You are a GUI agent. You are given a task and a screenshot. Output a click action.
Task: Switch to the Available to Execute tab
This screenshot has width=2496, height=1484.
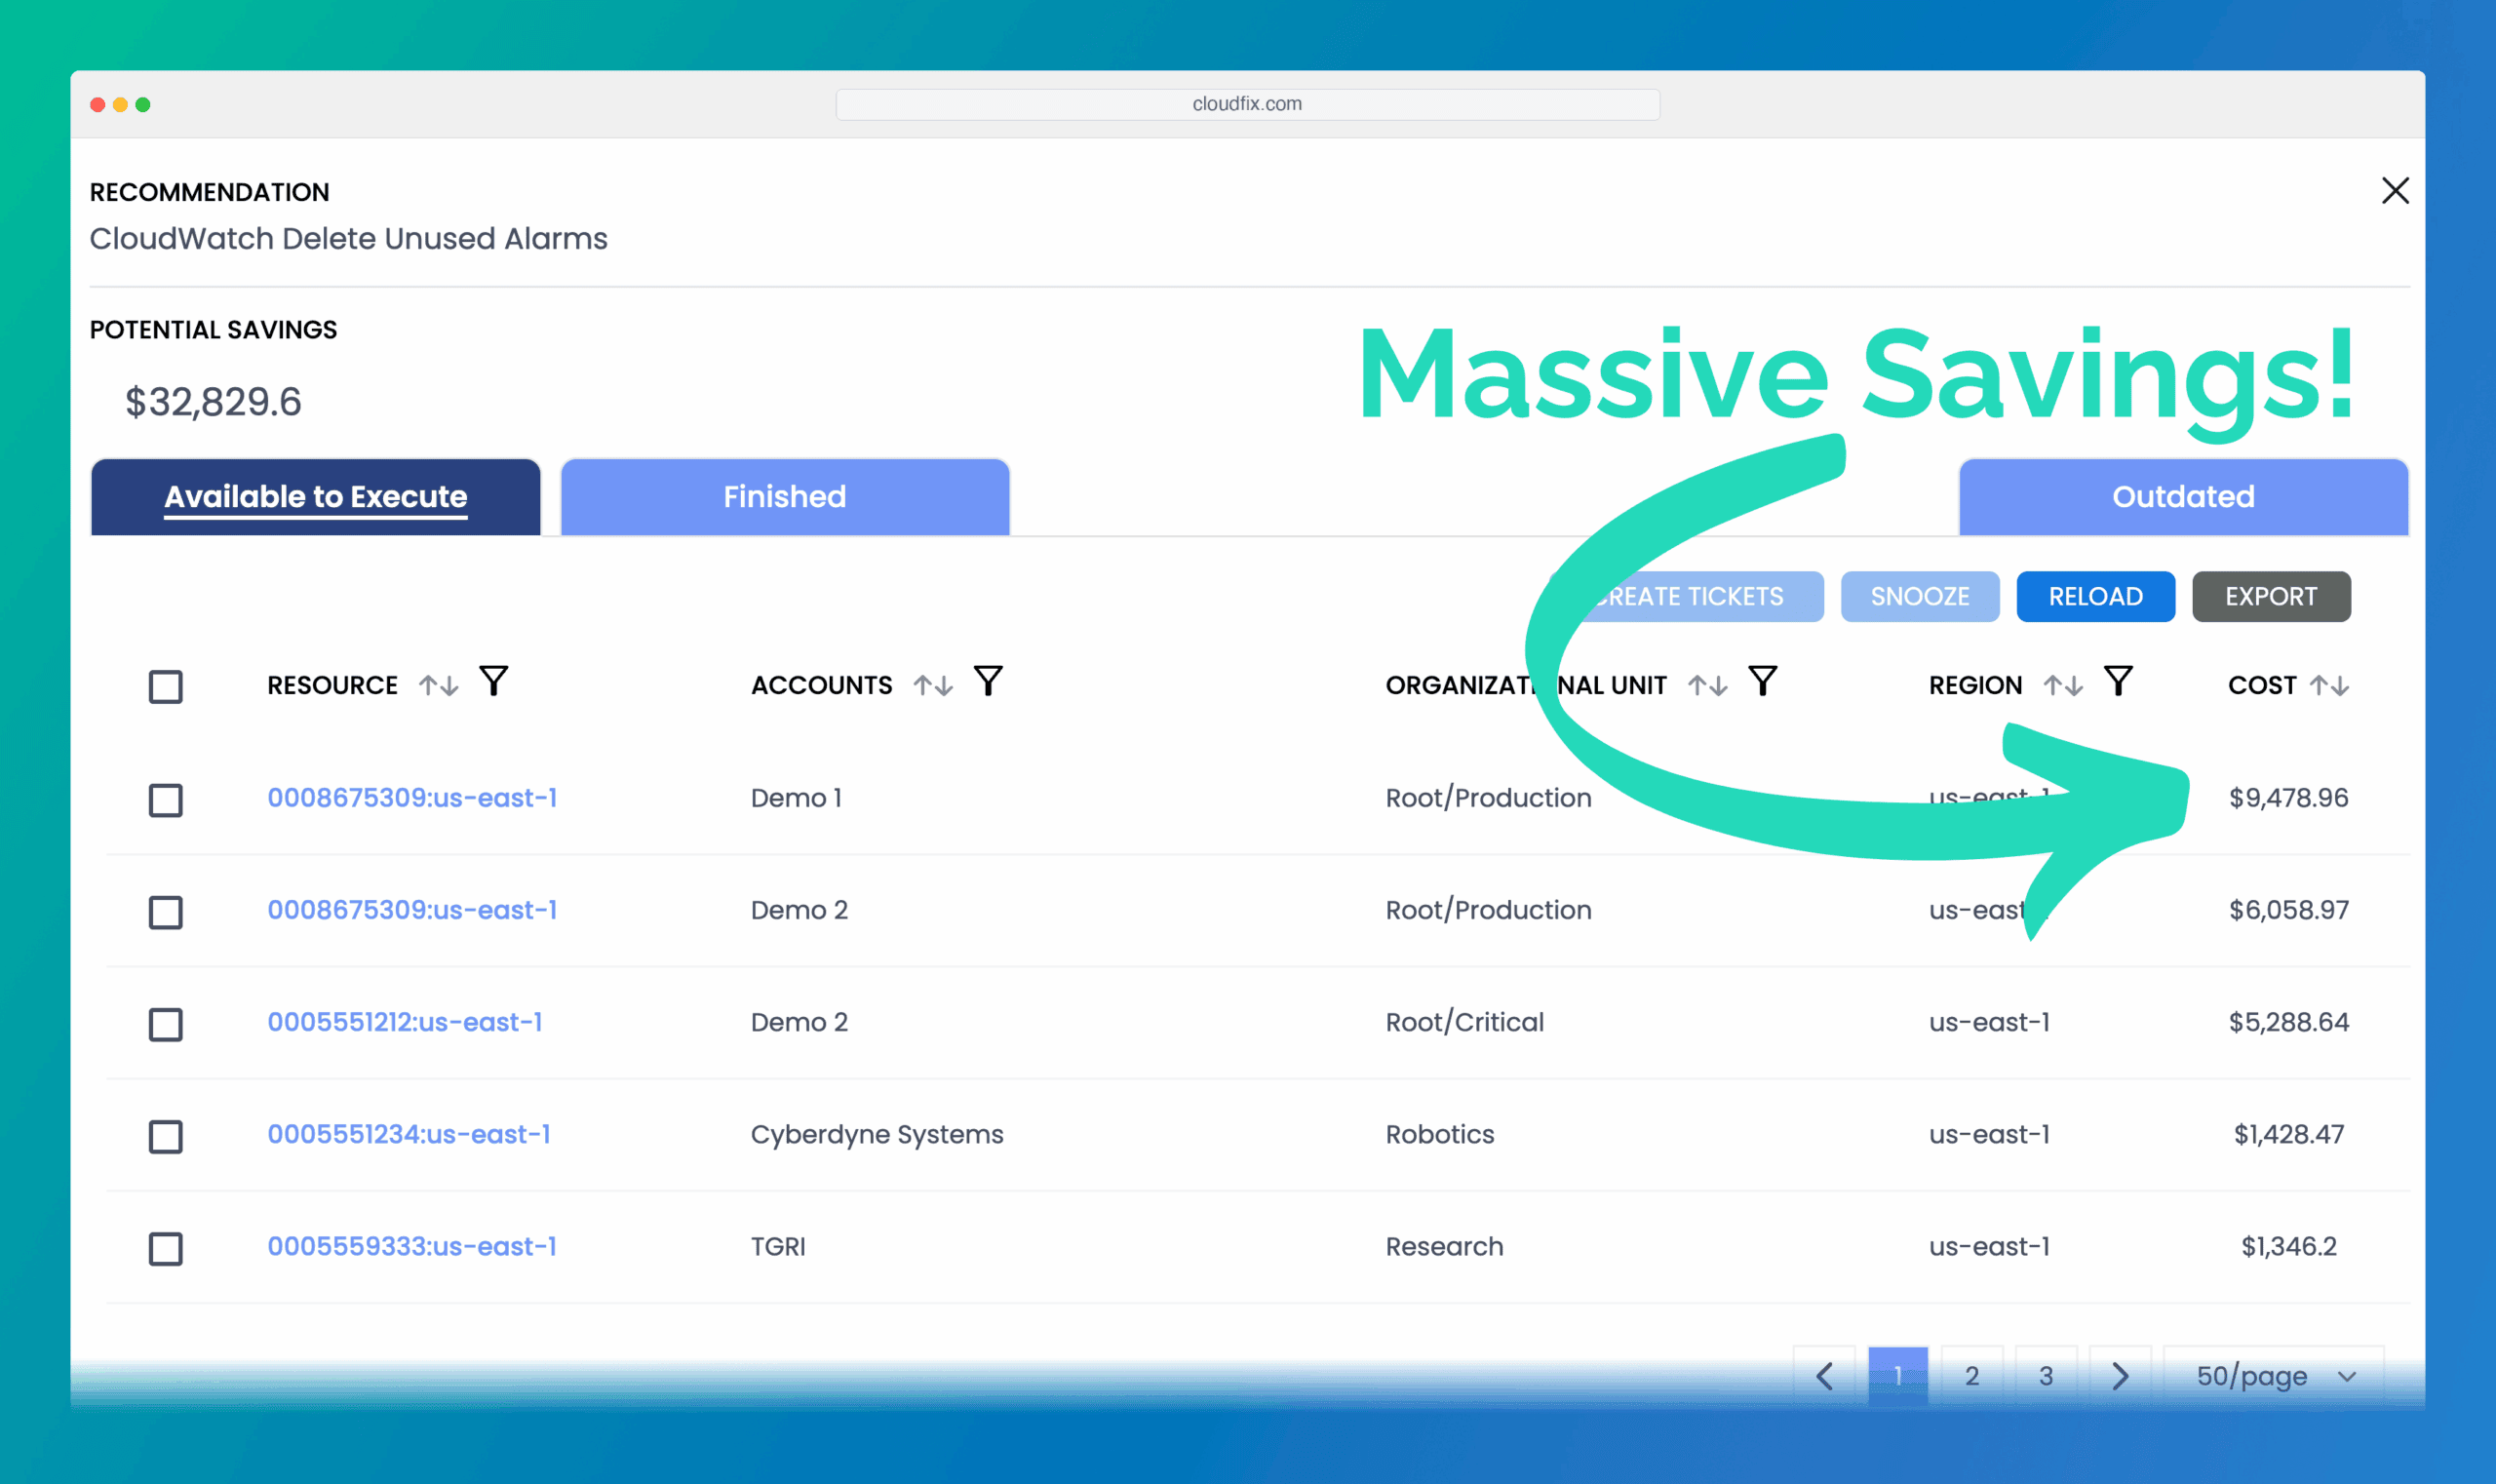click(x=316, y=496)
